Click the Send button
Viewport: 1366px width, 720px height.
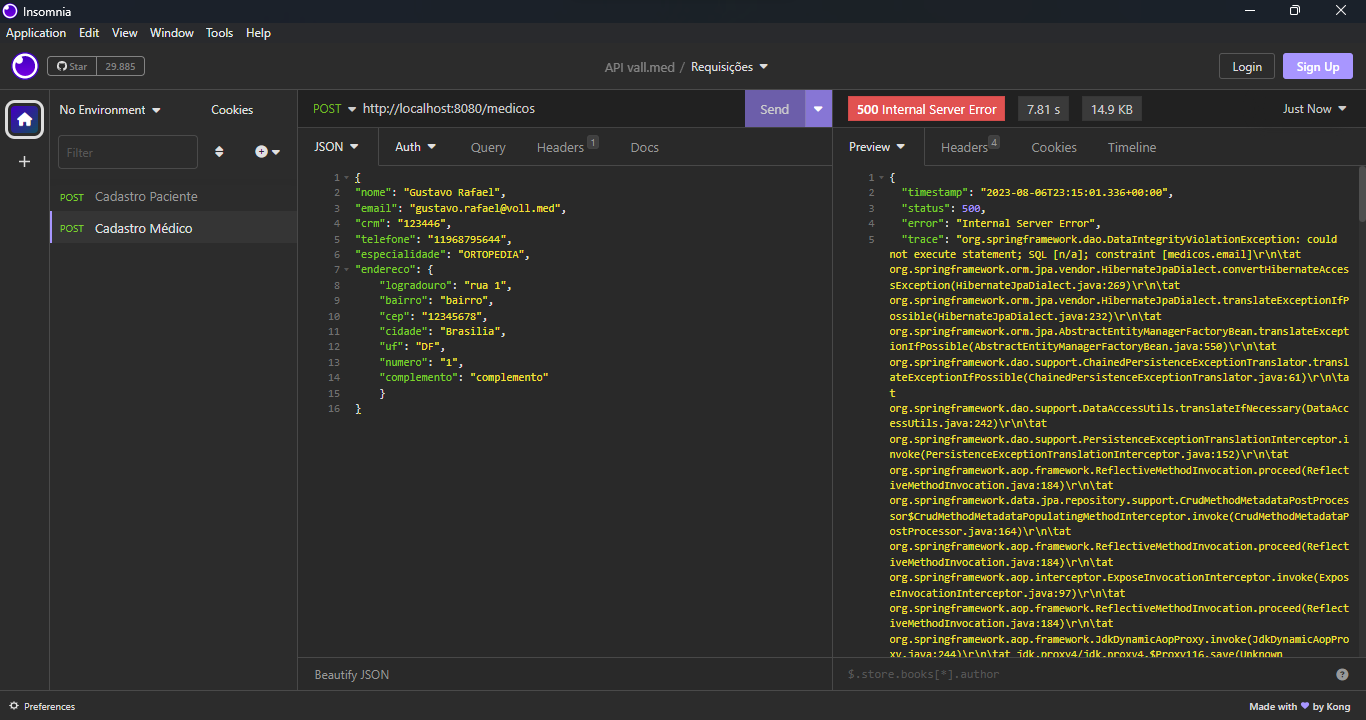pos(775,109)
